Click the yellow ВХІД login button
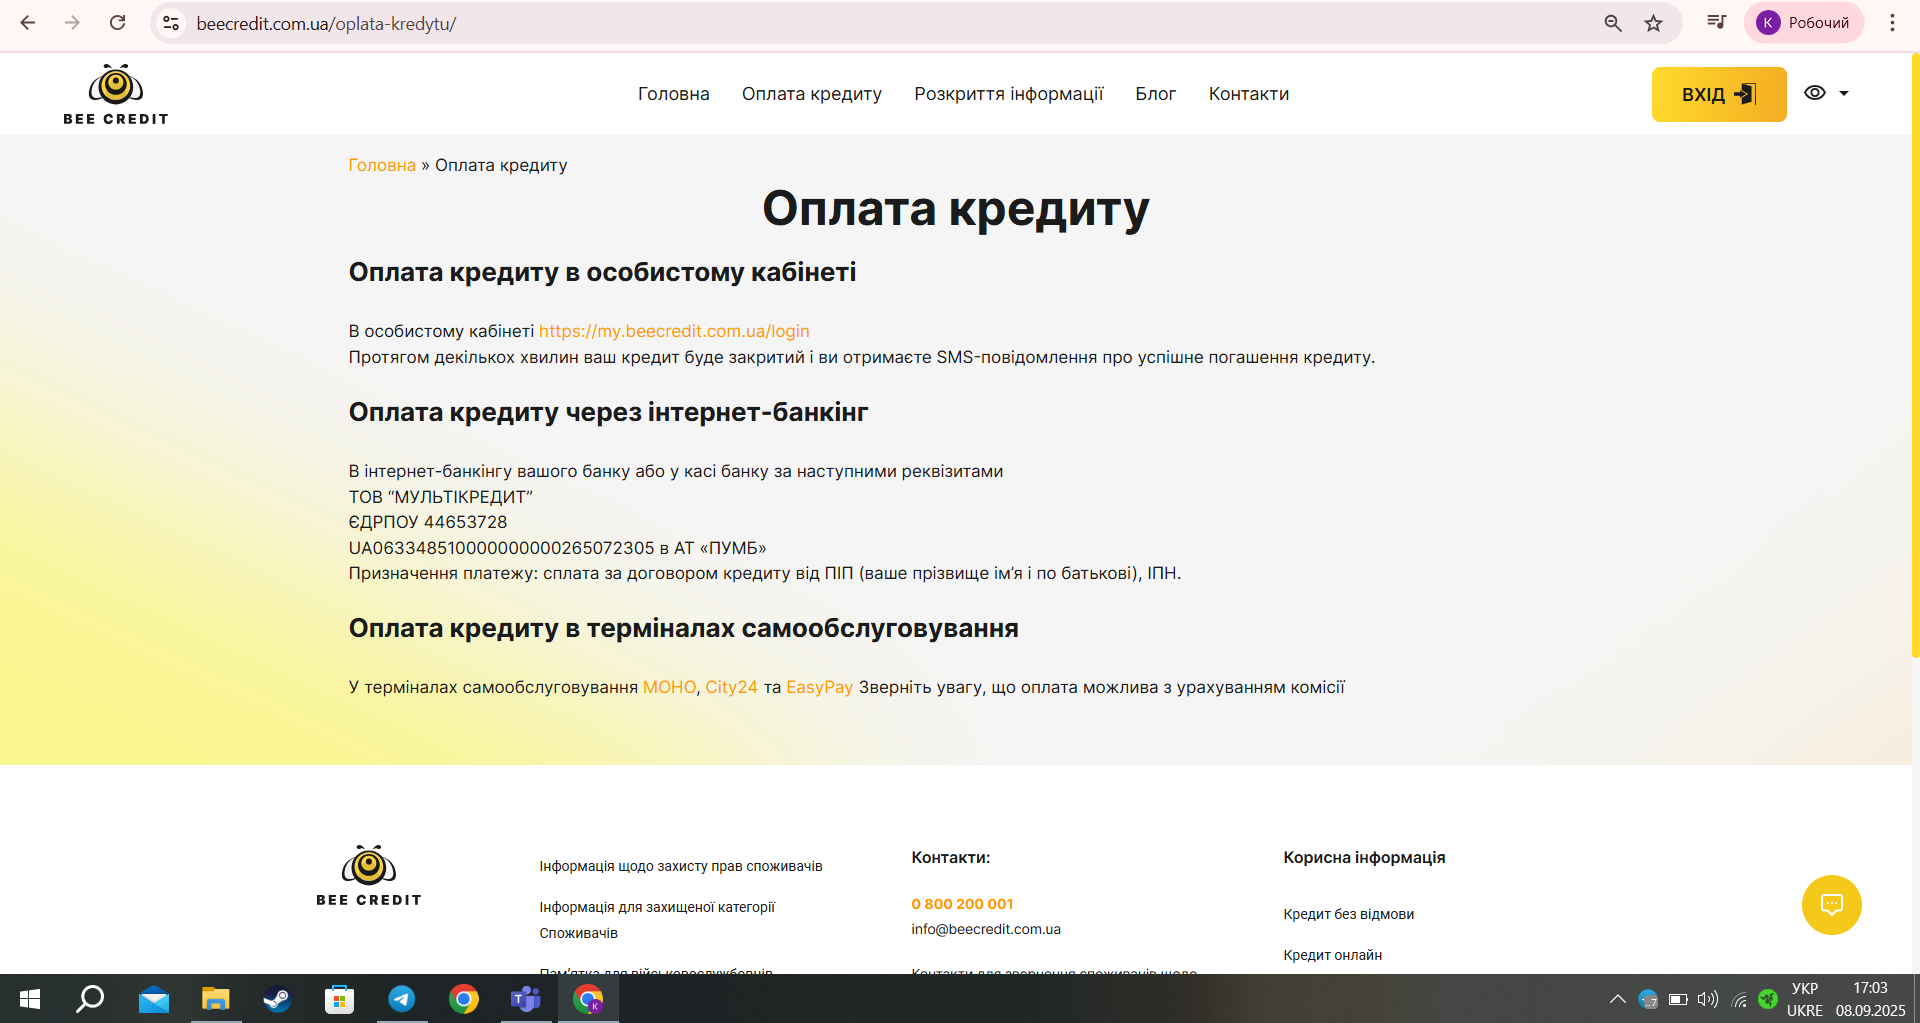This screenshot has height=1023, width=1920. click(x=1719, y=94)
